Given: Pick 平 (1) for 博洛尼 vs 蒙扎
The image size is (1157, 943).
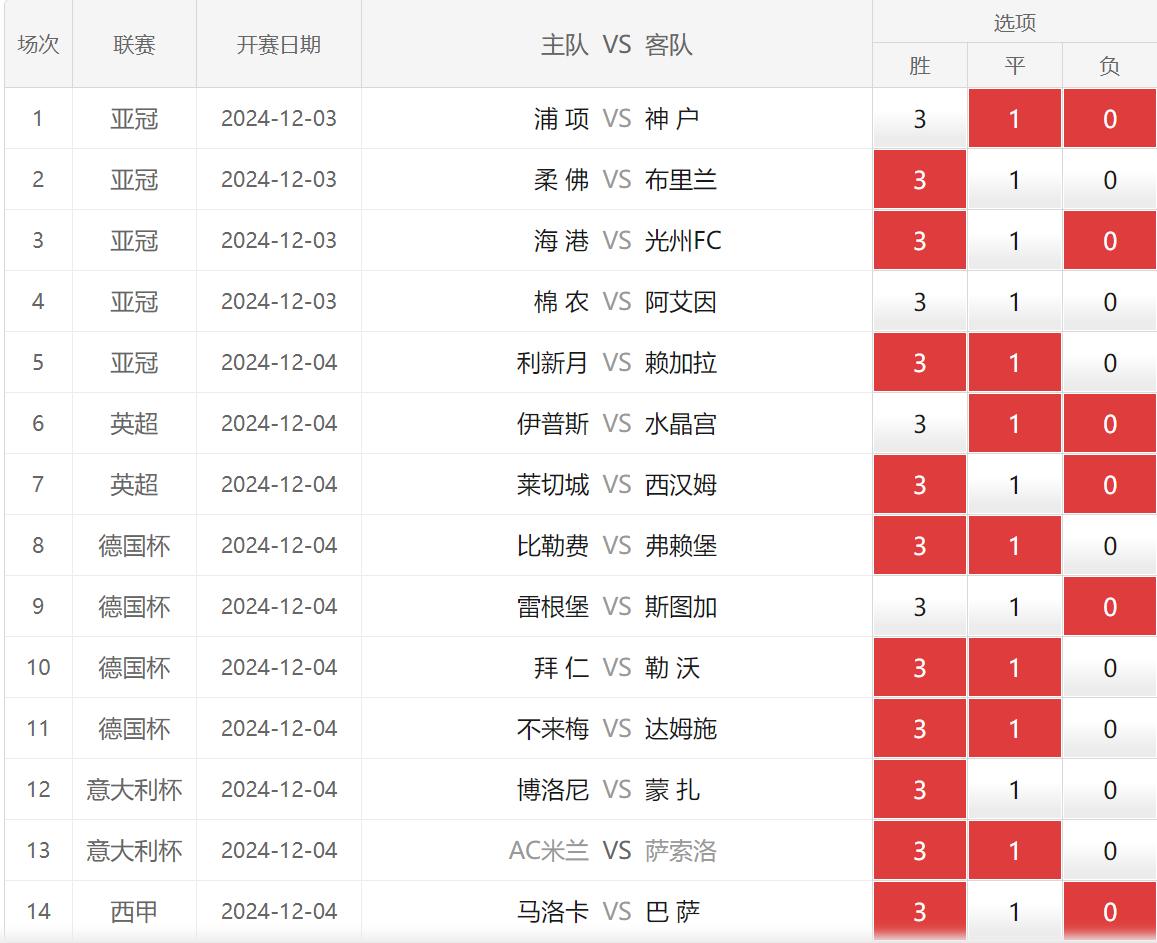Looking at the screenshot, I should tap(1014, 790).
